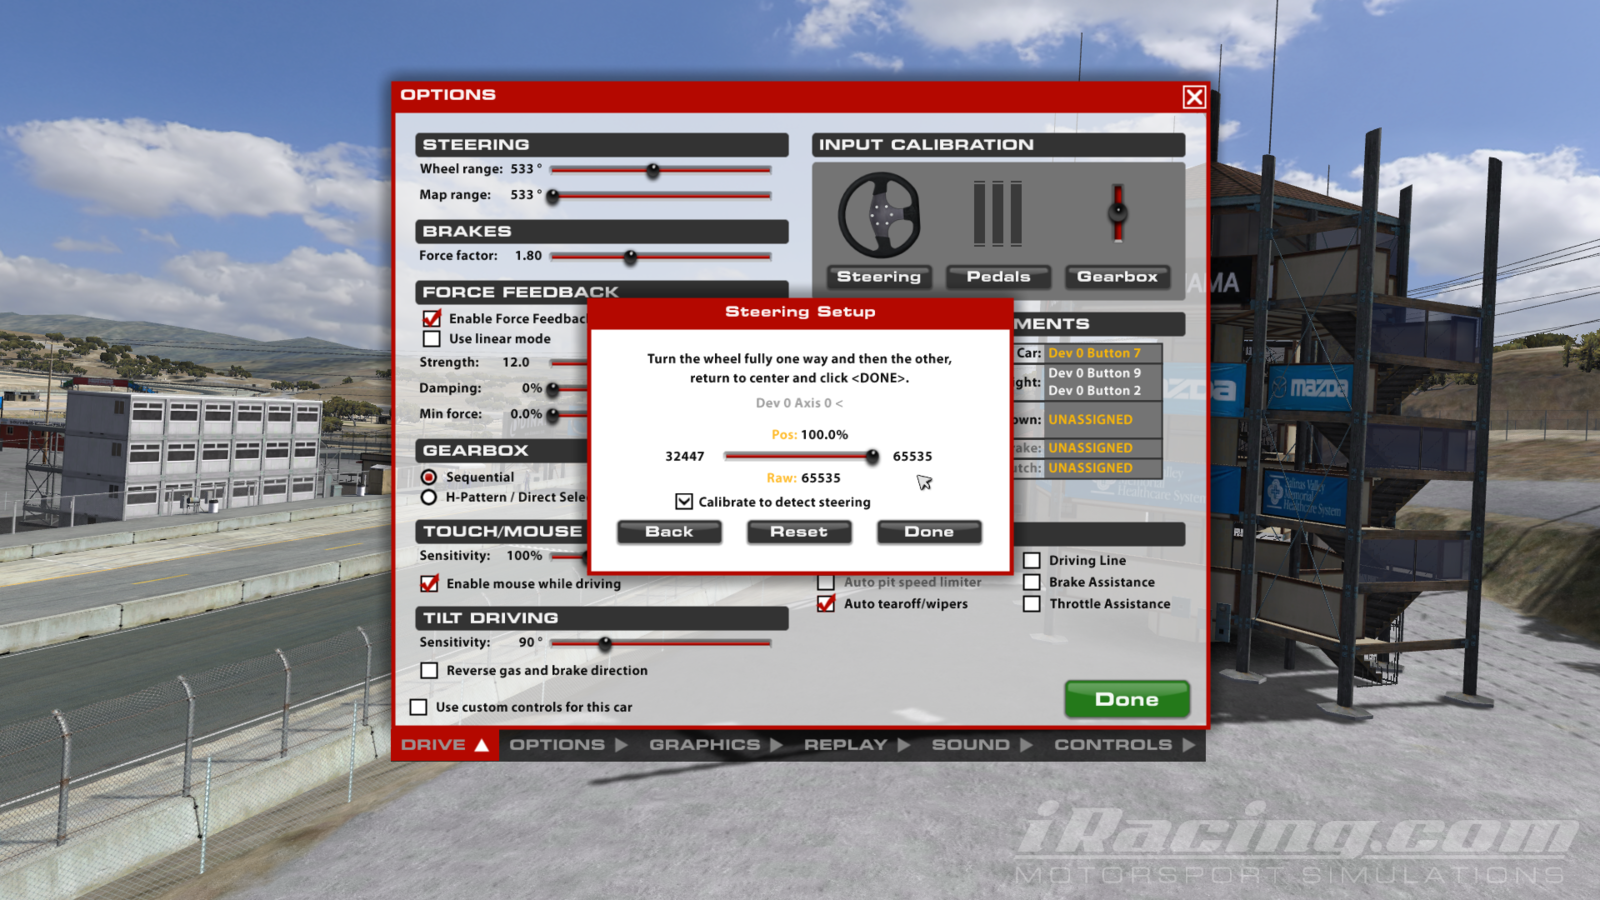Toggle Auto tearoff/wipers checkbox
Screen dimensions: 1600x900
point(826,604)
